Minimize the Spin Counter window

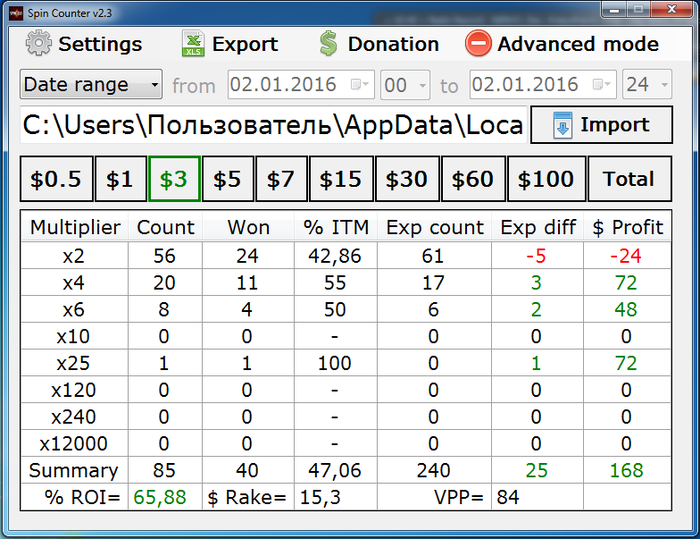pos(615,10)
